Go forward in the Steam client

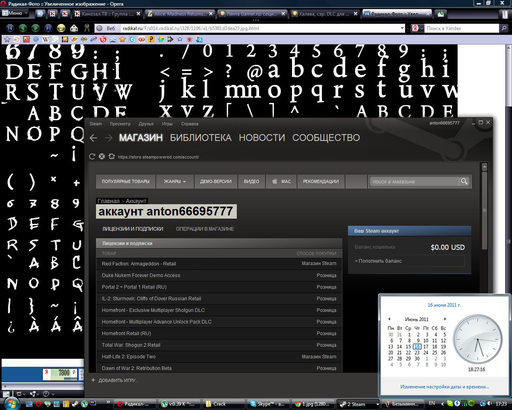pyautogui.click(x=108, y=138)
